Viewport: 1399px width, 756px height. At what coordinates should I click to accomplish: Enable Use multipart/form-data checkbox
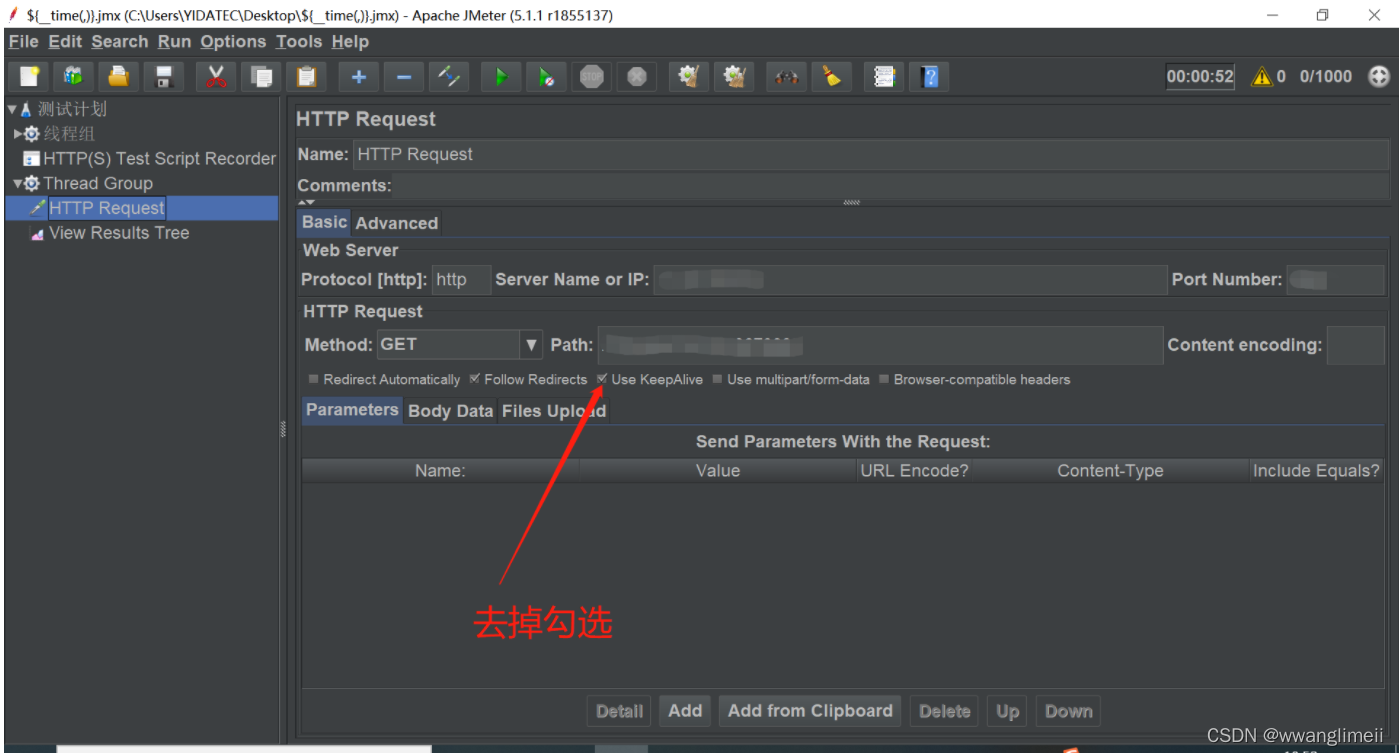point(717,379)
